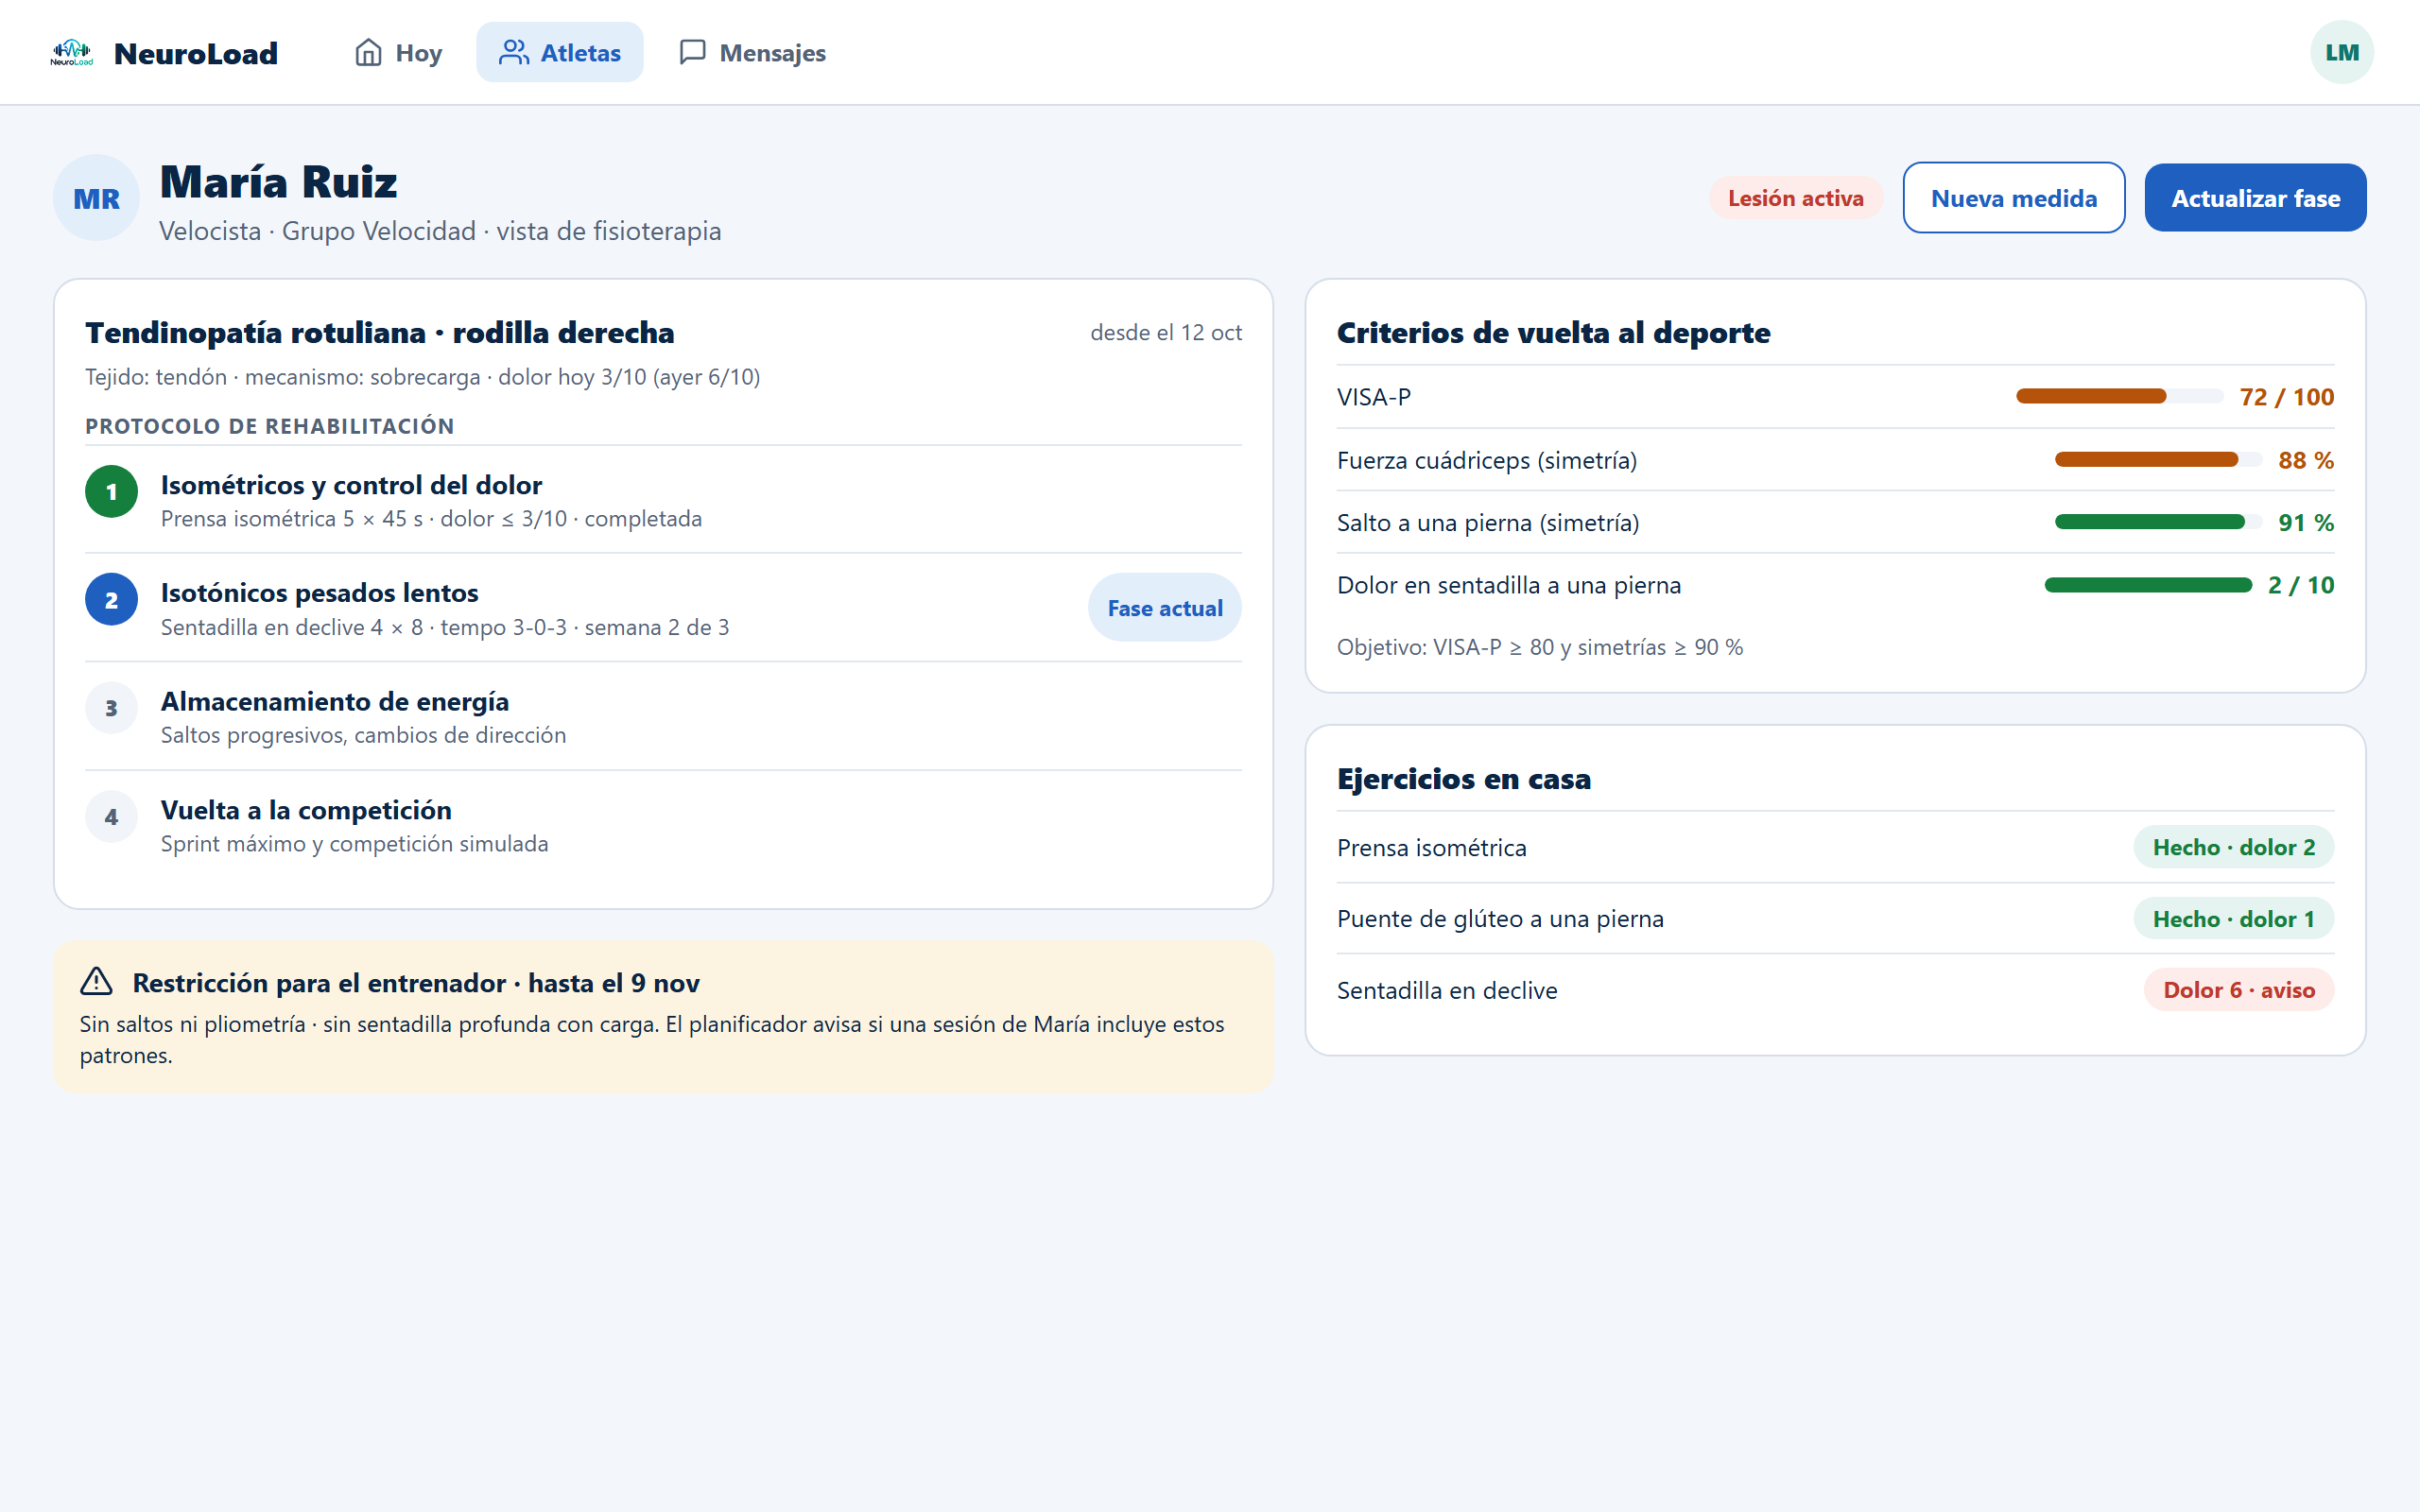Image resolution: width=2420 pixels, height=1512 pixels.
Task: Select Isométricos y control del dolor phase
Action: pyautogui.click(x=351, y=485)
